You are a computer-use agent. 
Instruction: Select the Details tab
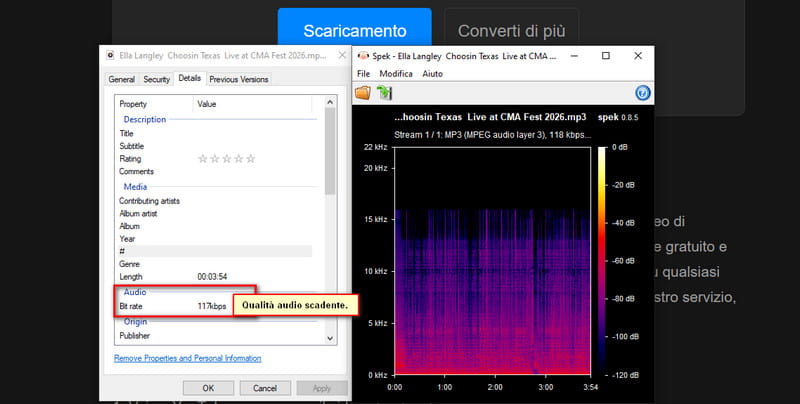pyautogui.click(x=189, y=78)
